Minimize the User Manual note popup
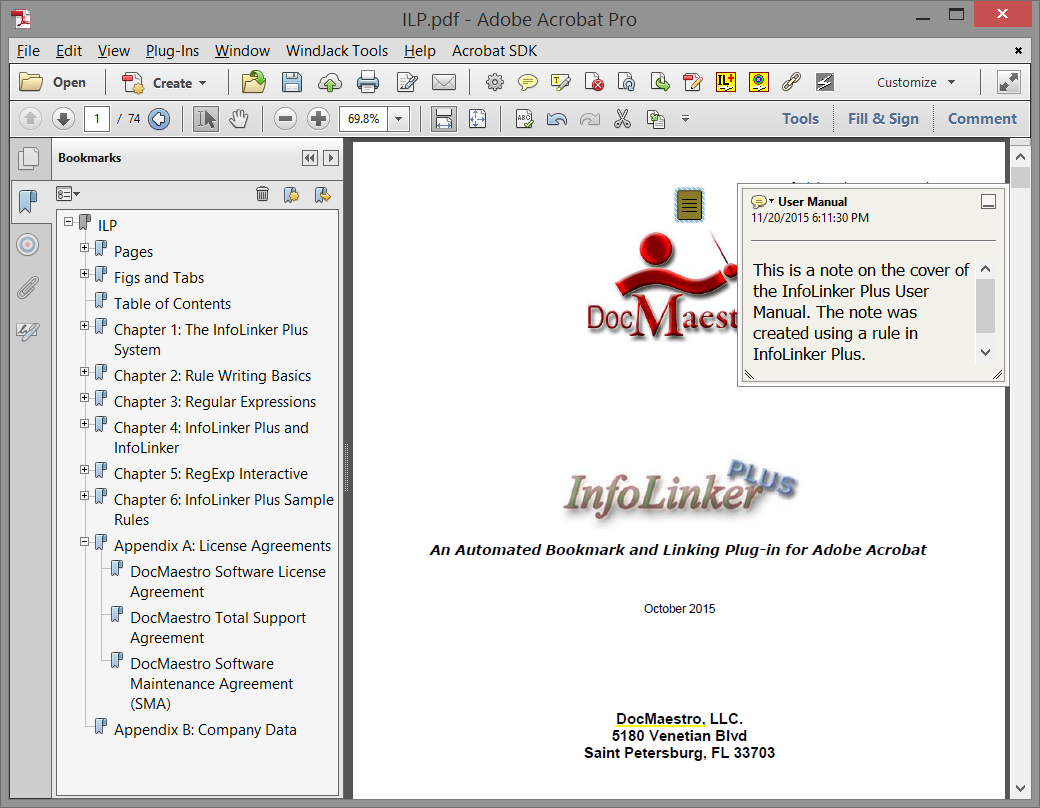The width and height of the screenshot is (1040, 808). [988, 202]
